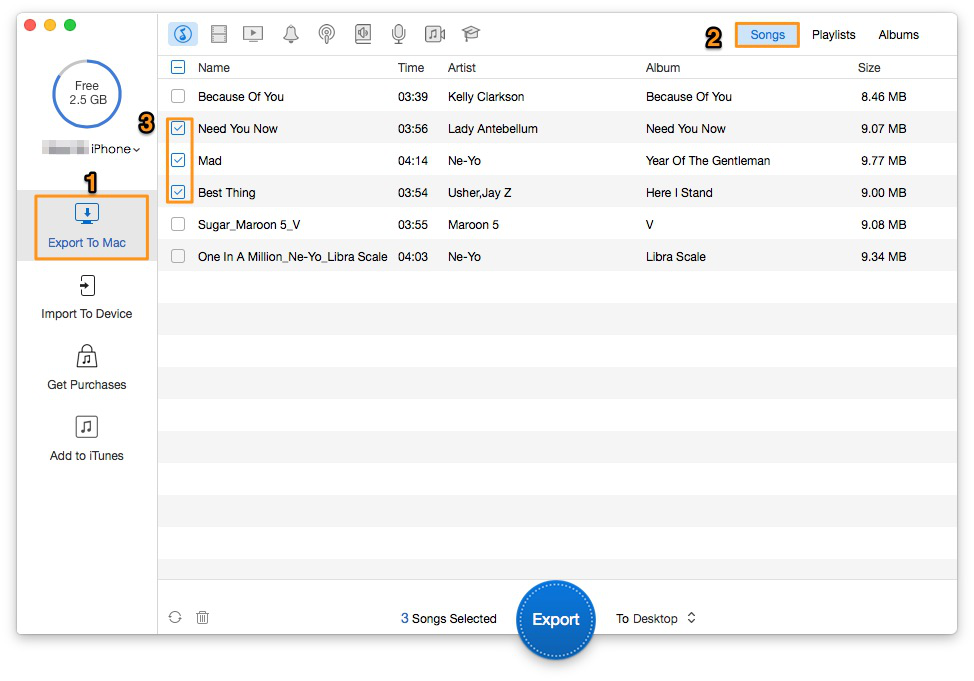The image size is (974, 681).
Task: Sort by the Album column header
Action: [663, 68]
